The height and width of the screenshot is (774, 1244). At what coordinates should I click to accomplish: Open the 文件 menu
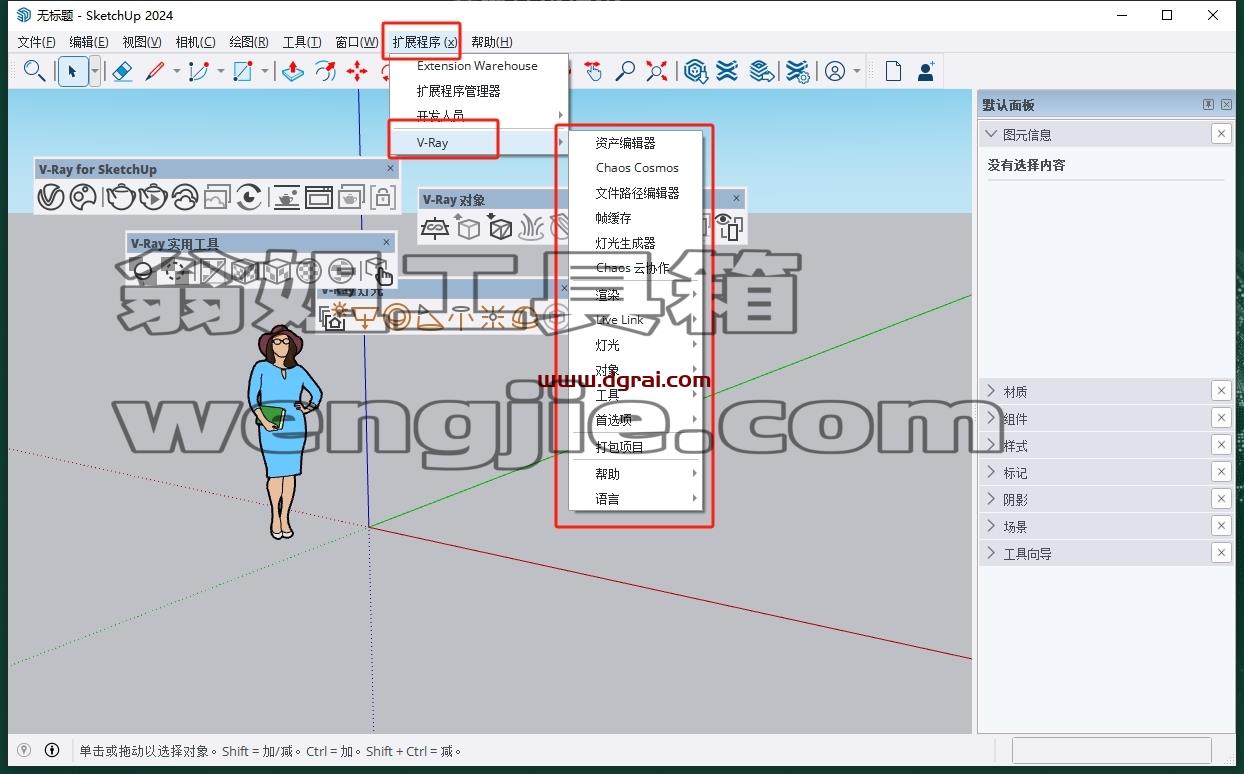pyautogui.click(x=36, y=42)
